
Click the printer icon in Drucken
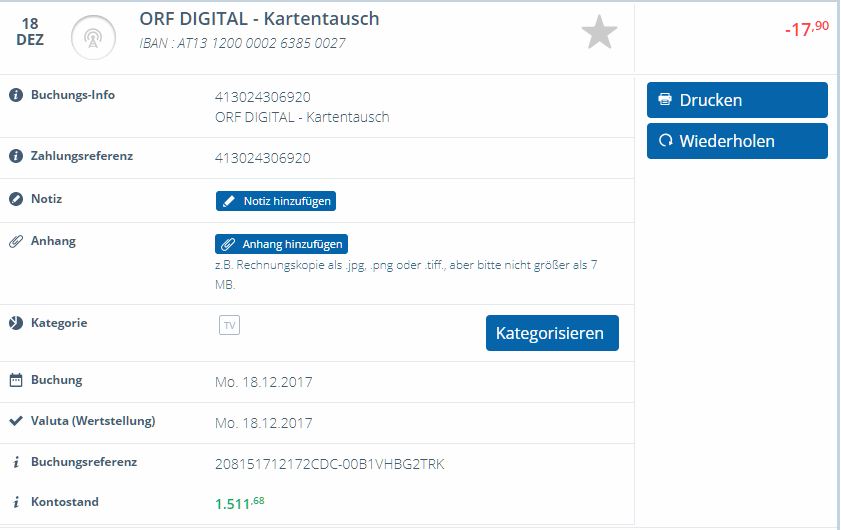click(x=665, y=99)
